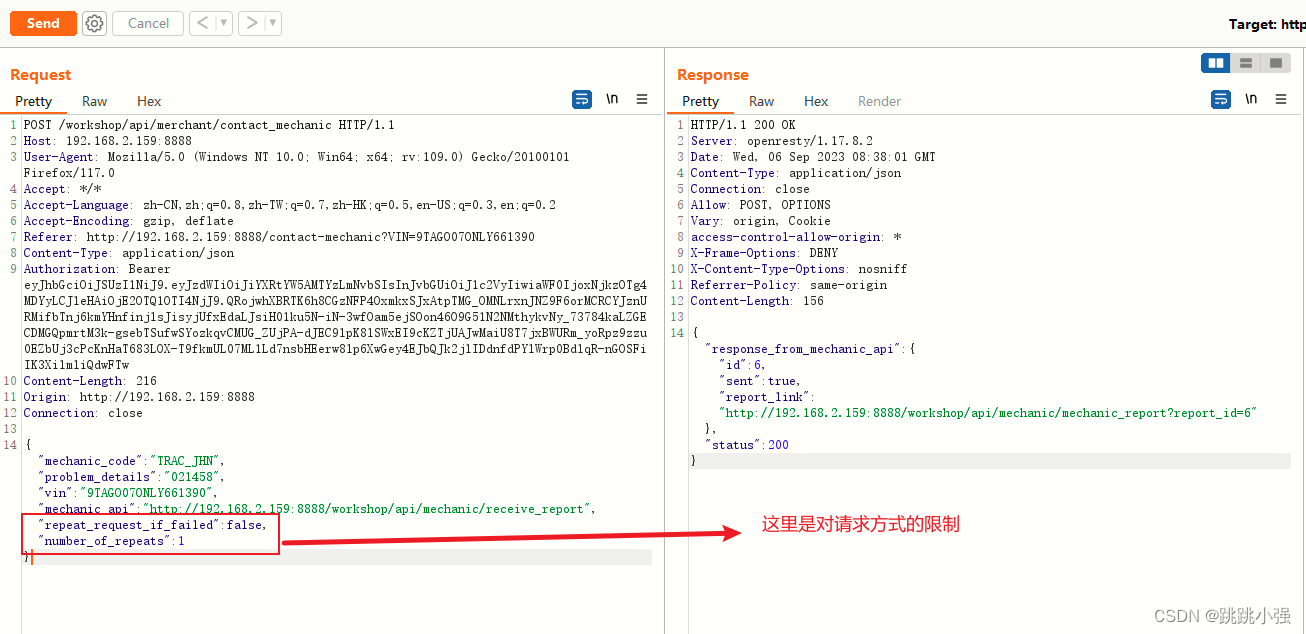
Task: Click the Response panel title
Action: click(x=713, y=75)
